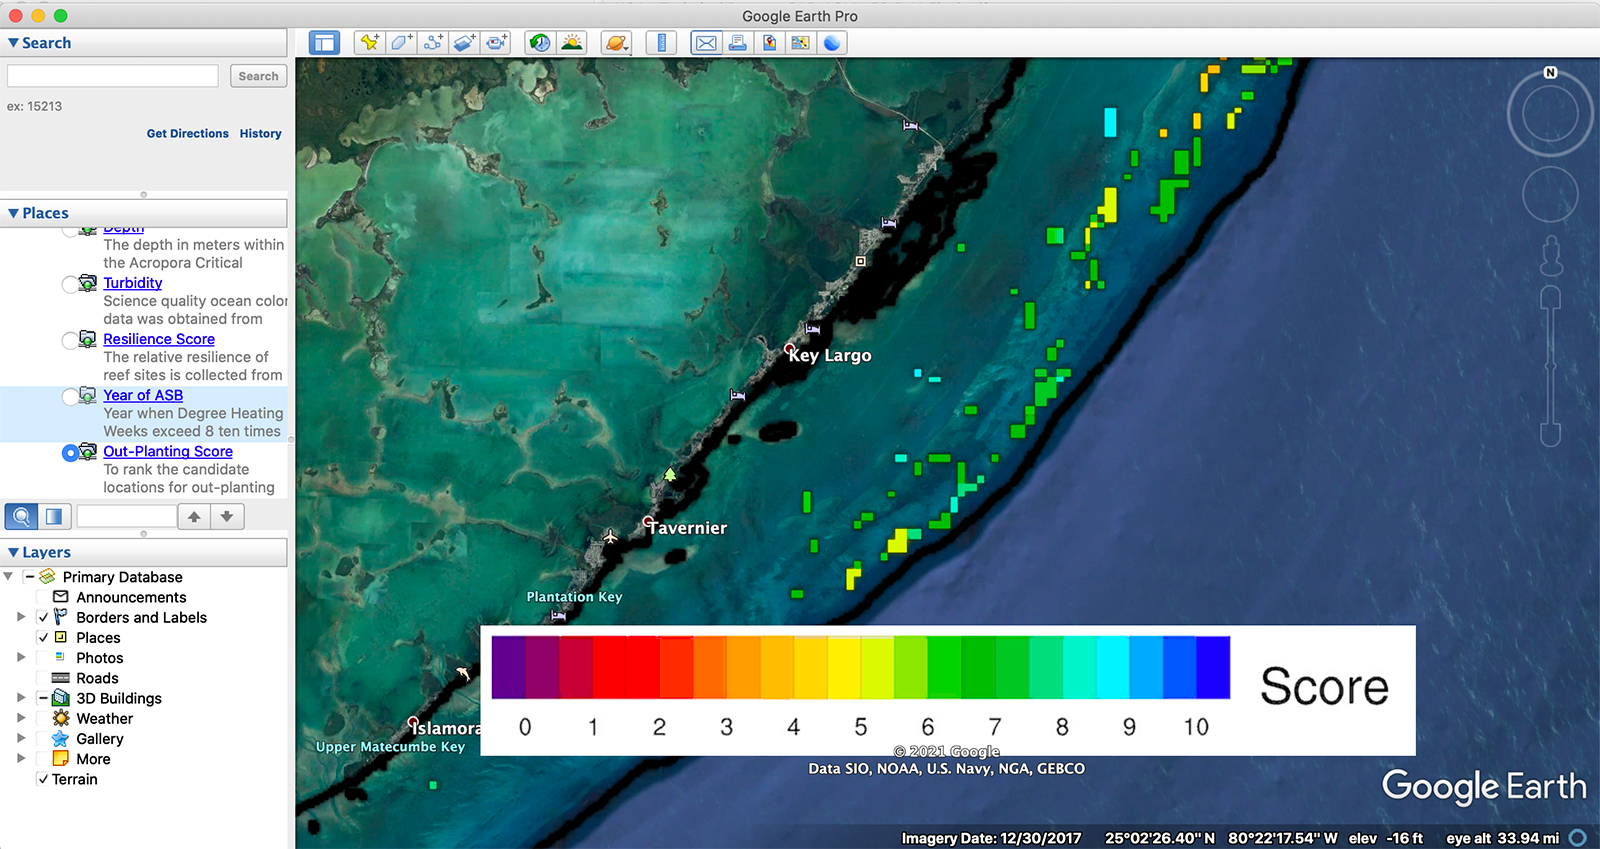Click the move joystick navigation control
The width and height of the screenshot is (1600, 849).
1550,194
